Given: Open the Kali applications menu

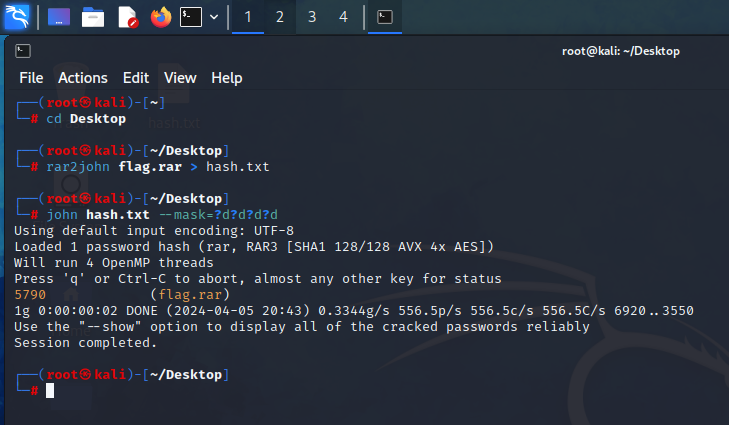Looking at the screenshot, I should pyautogui.click(x=17, y=16).
